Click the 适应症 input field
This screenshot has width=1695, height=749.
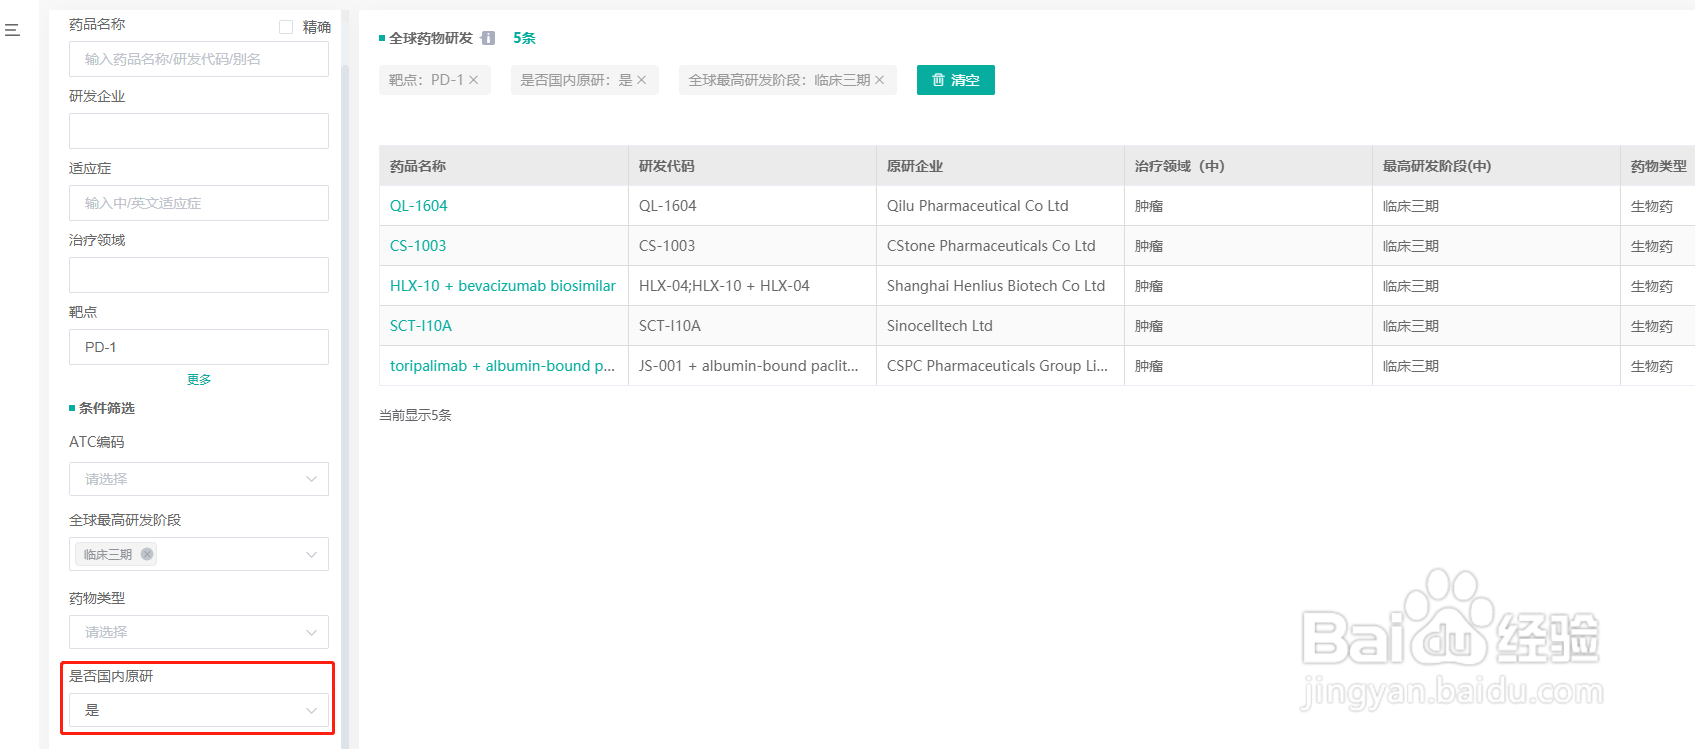tap(199, 203)
